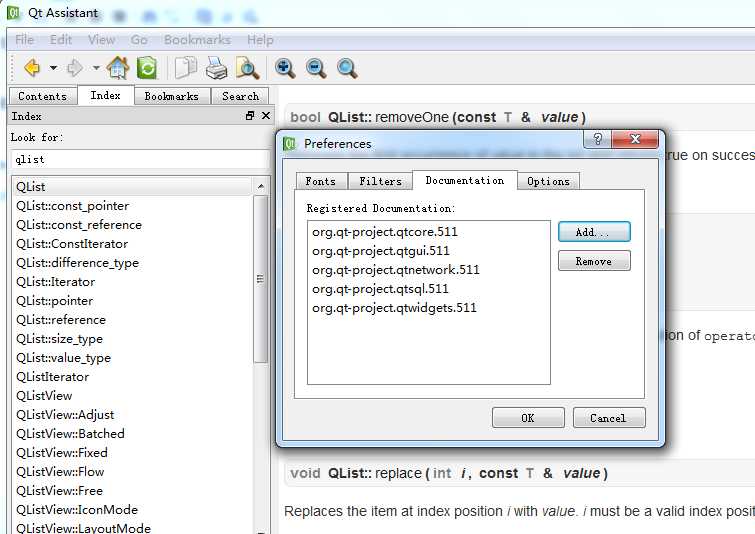Viewport: 755px width, 534px height.
Task: Close the Preferences dialog with X
Action: coord(635,139)
